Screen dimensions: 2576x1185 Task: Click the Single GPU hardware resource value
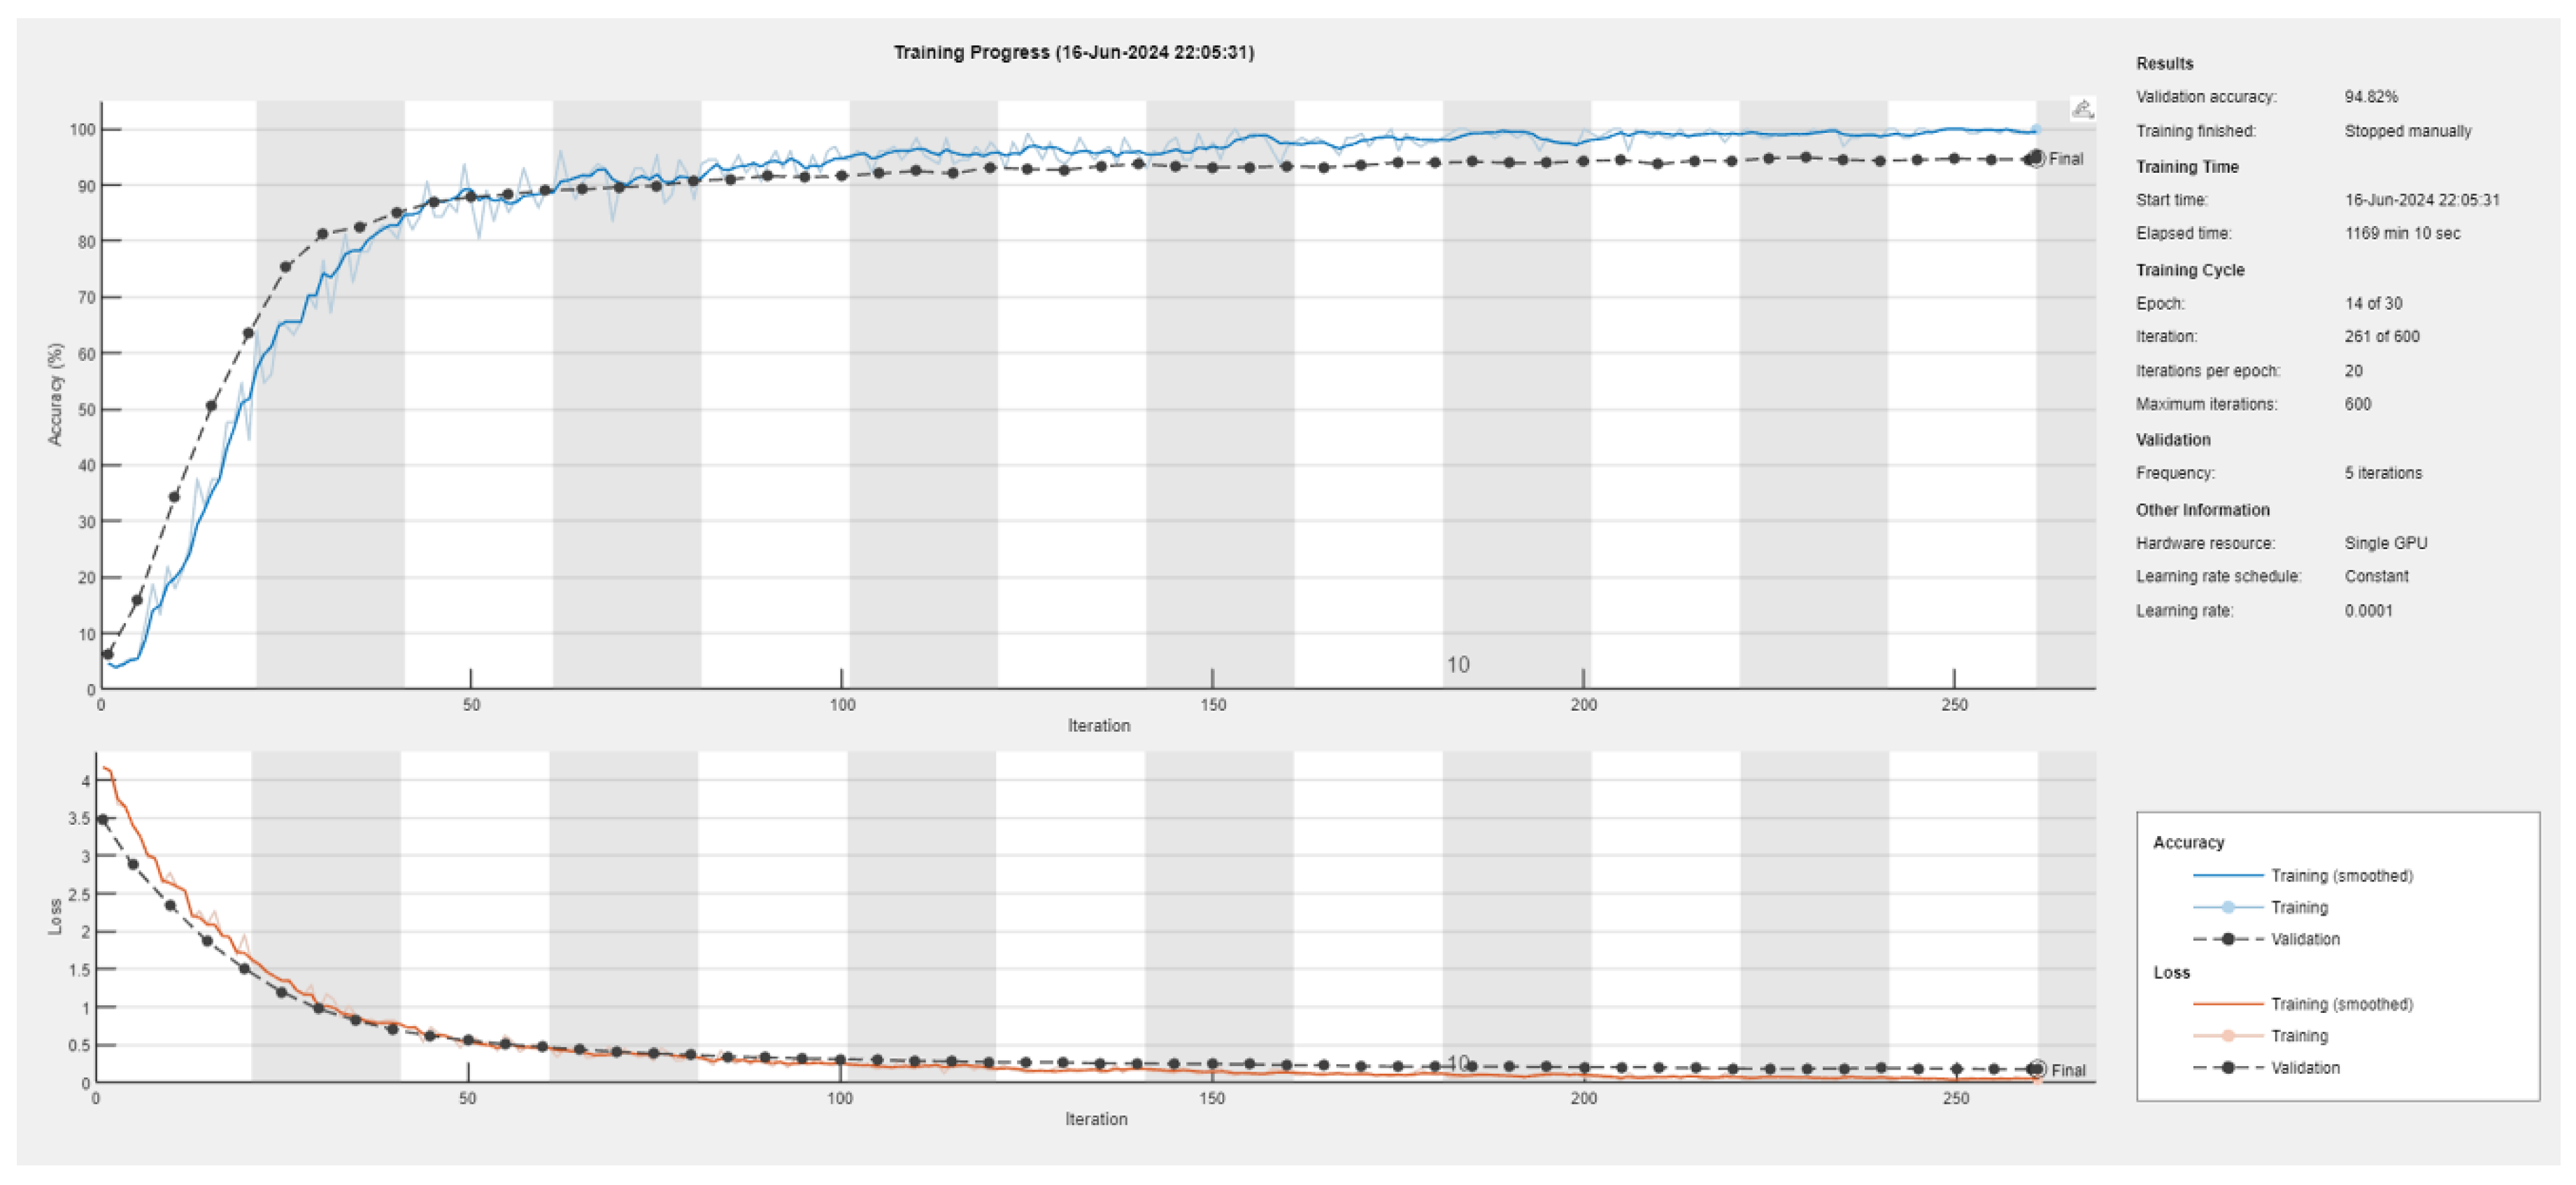tap(2385, 543)
